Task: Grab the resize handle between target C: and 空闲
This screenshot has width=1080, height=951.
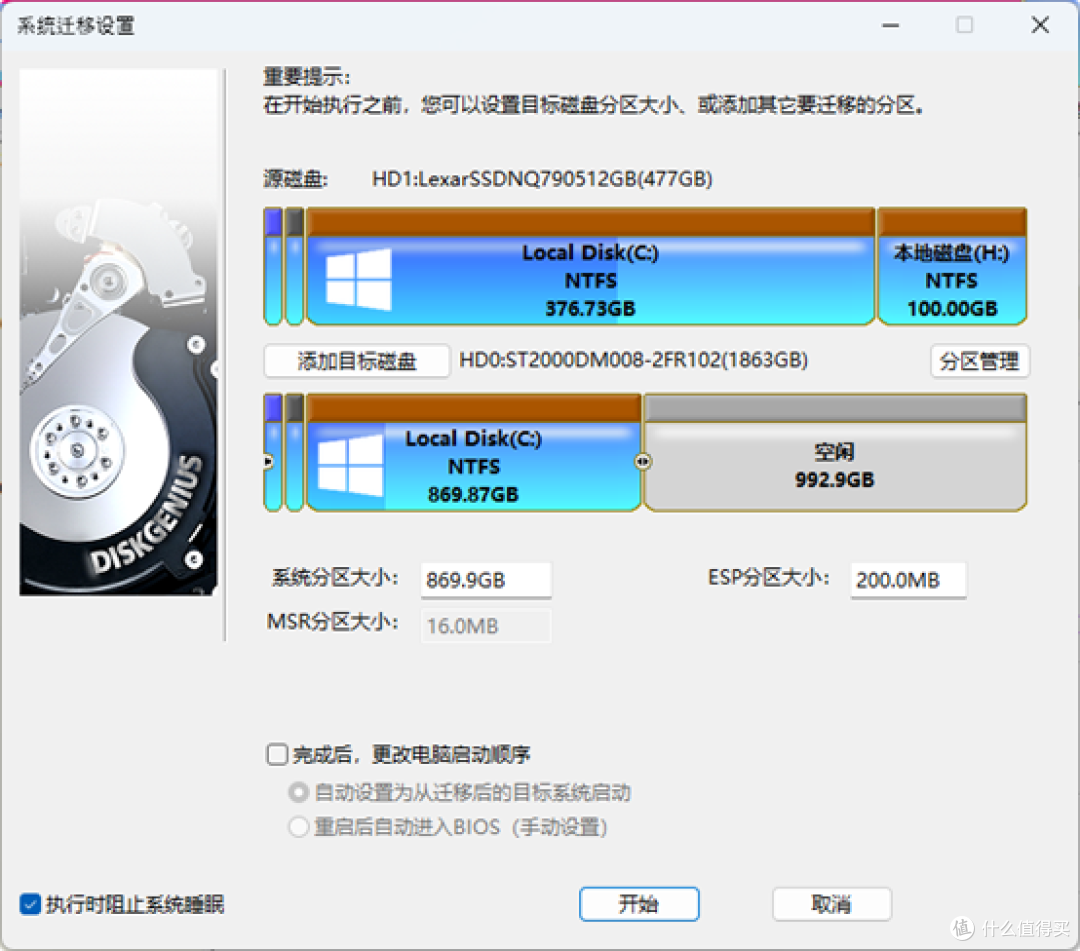Action: (x=643, y=461)
